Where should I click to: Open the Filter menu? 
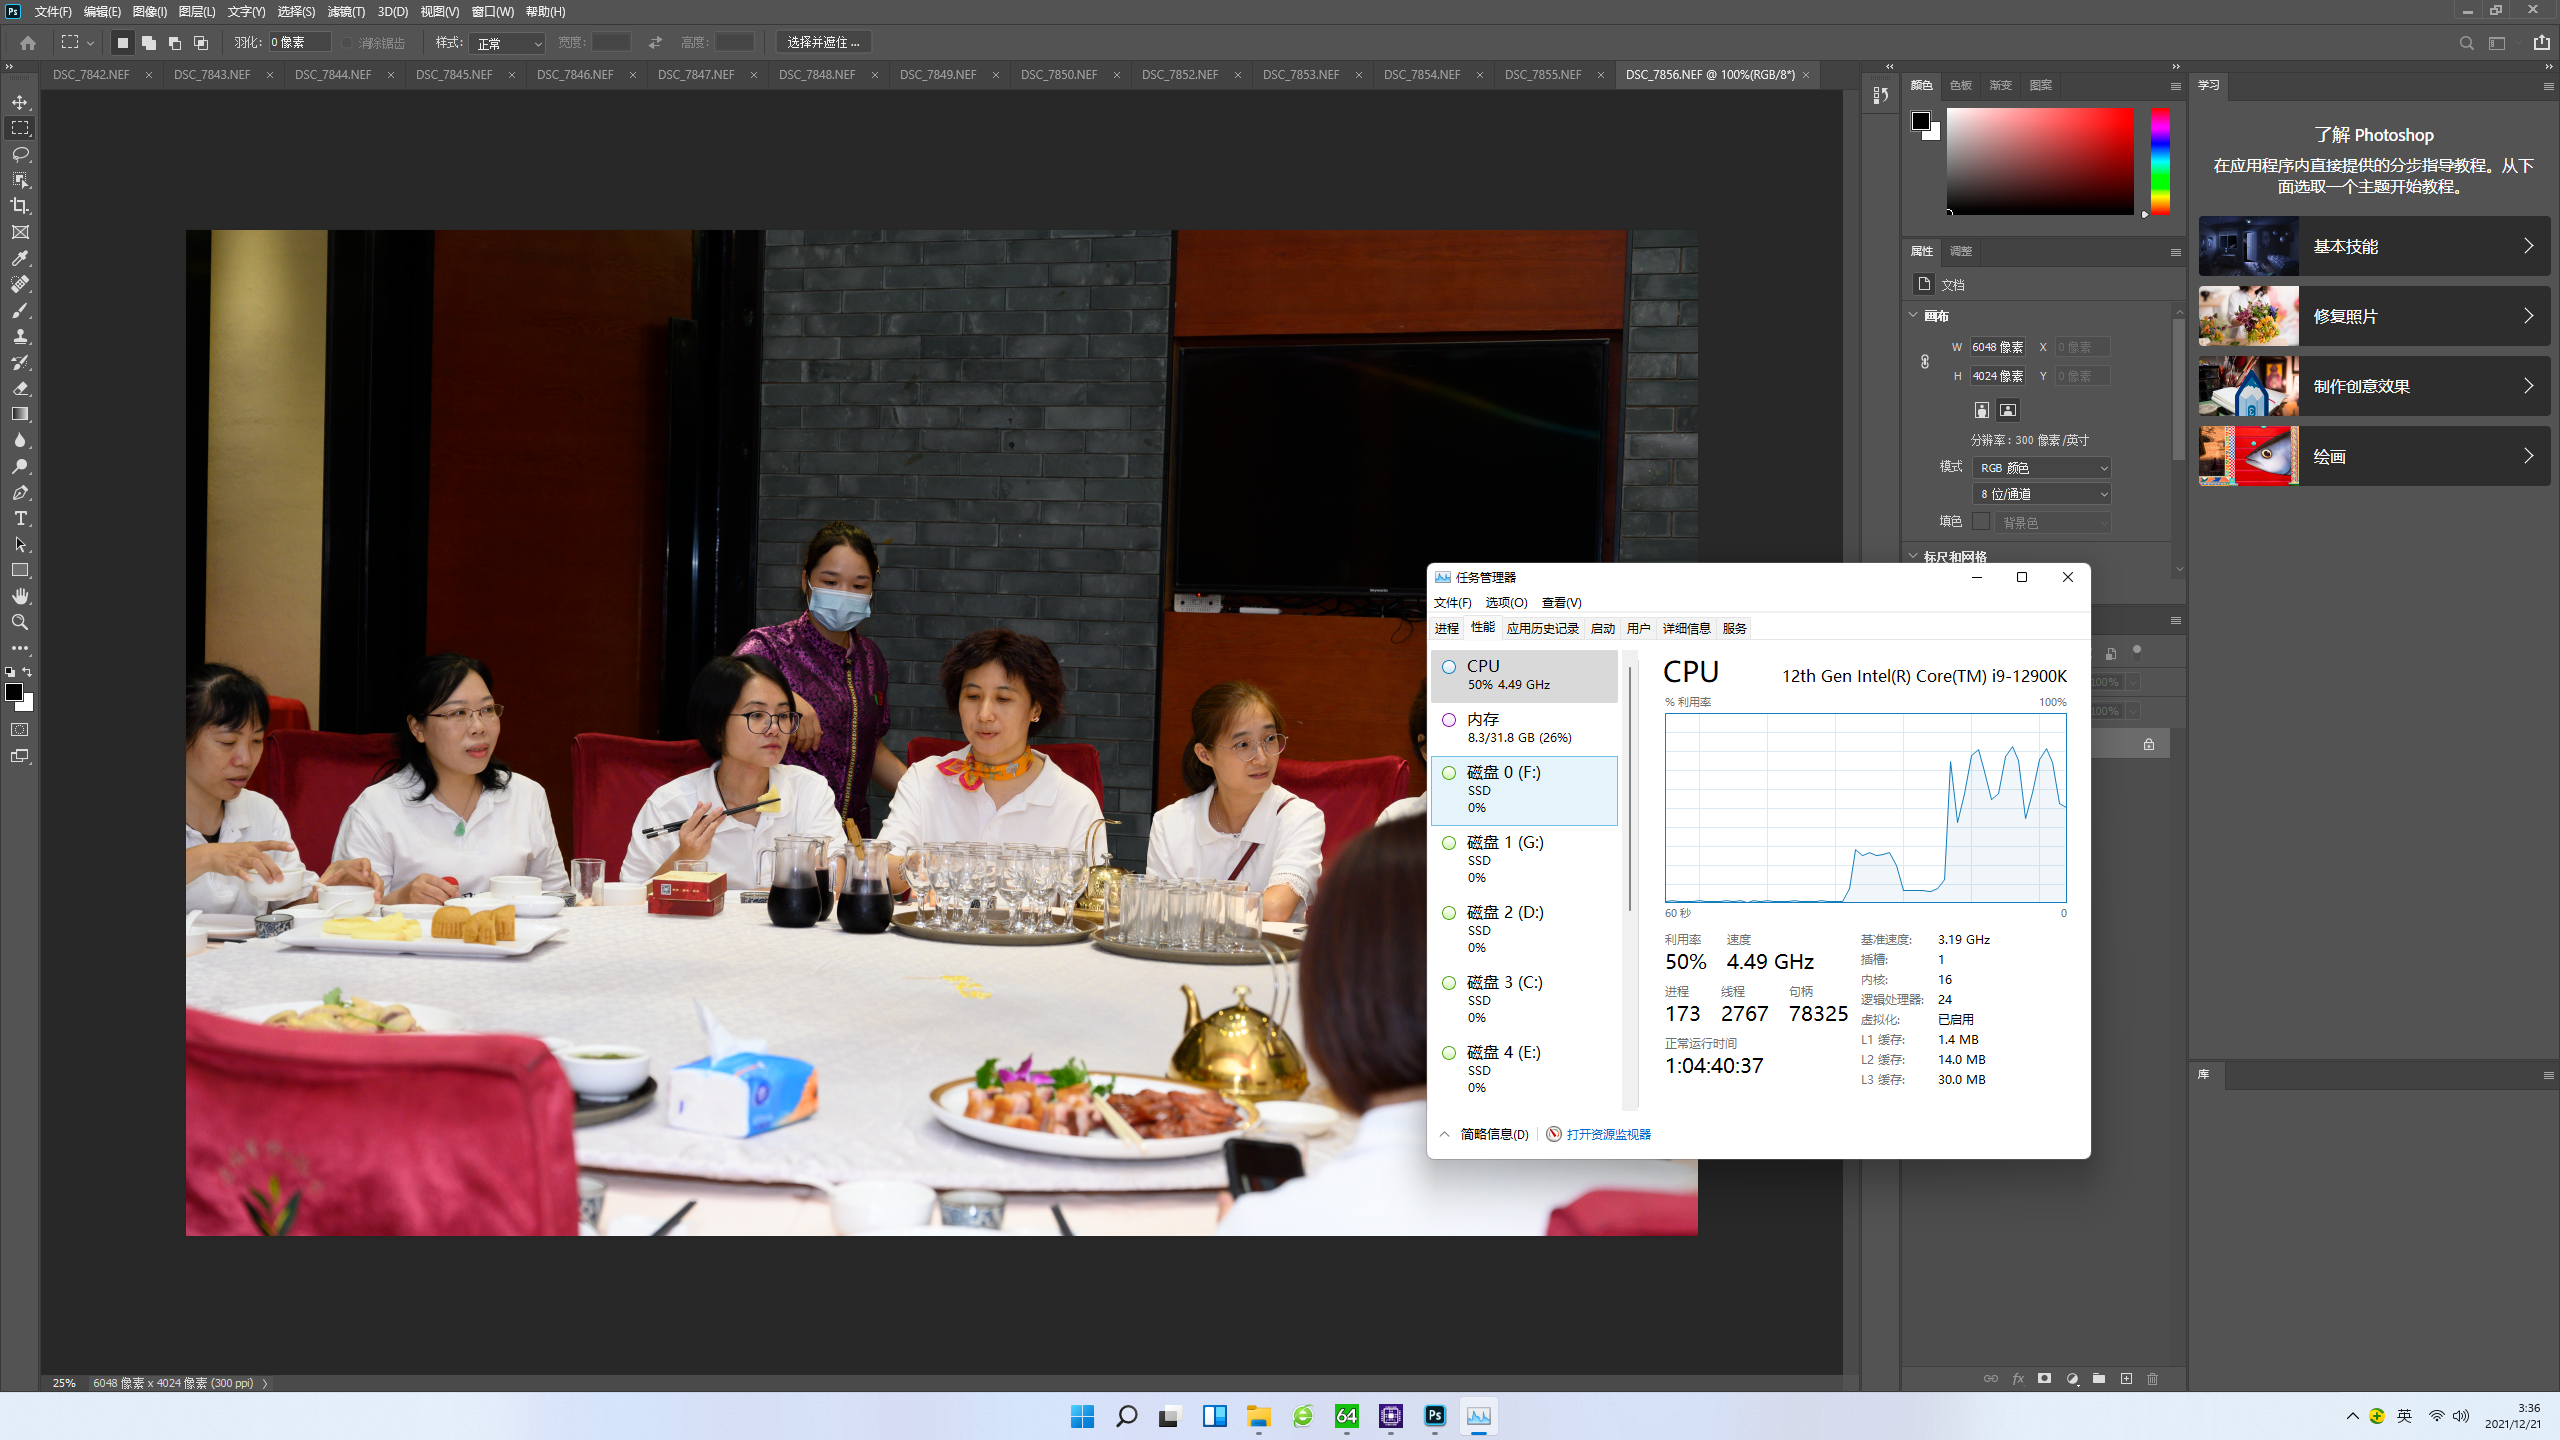click(x=345, y=12)
